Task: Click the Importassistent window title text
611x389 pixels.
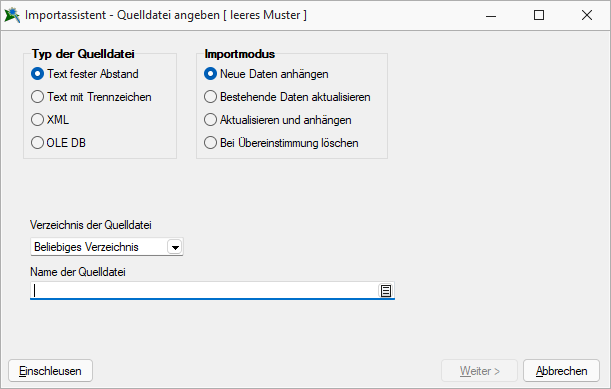Action: tap(166, 15)
